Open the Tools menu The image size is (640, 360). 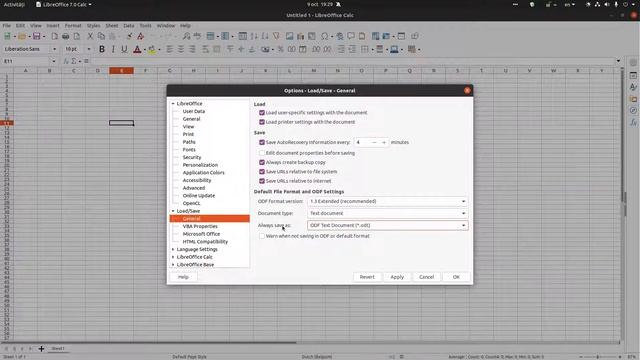(146, 26)
